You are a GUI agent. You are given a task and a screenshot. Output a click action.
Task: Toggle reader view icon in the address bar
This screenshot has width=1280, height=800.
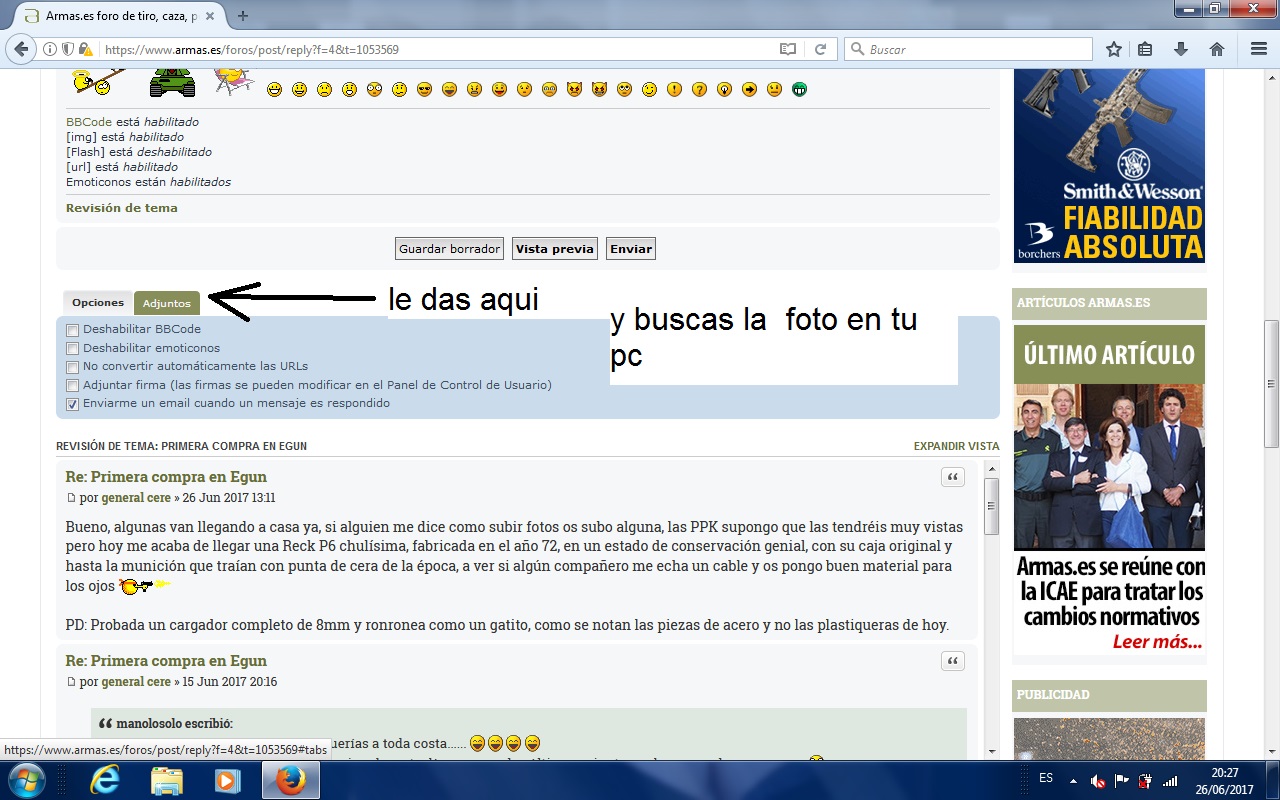click(x=788, y=49)
